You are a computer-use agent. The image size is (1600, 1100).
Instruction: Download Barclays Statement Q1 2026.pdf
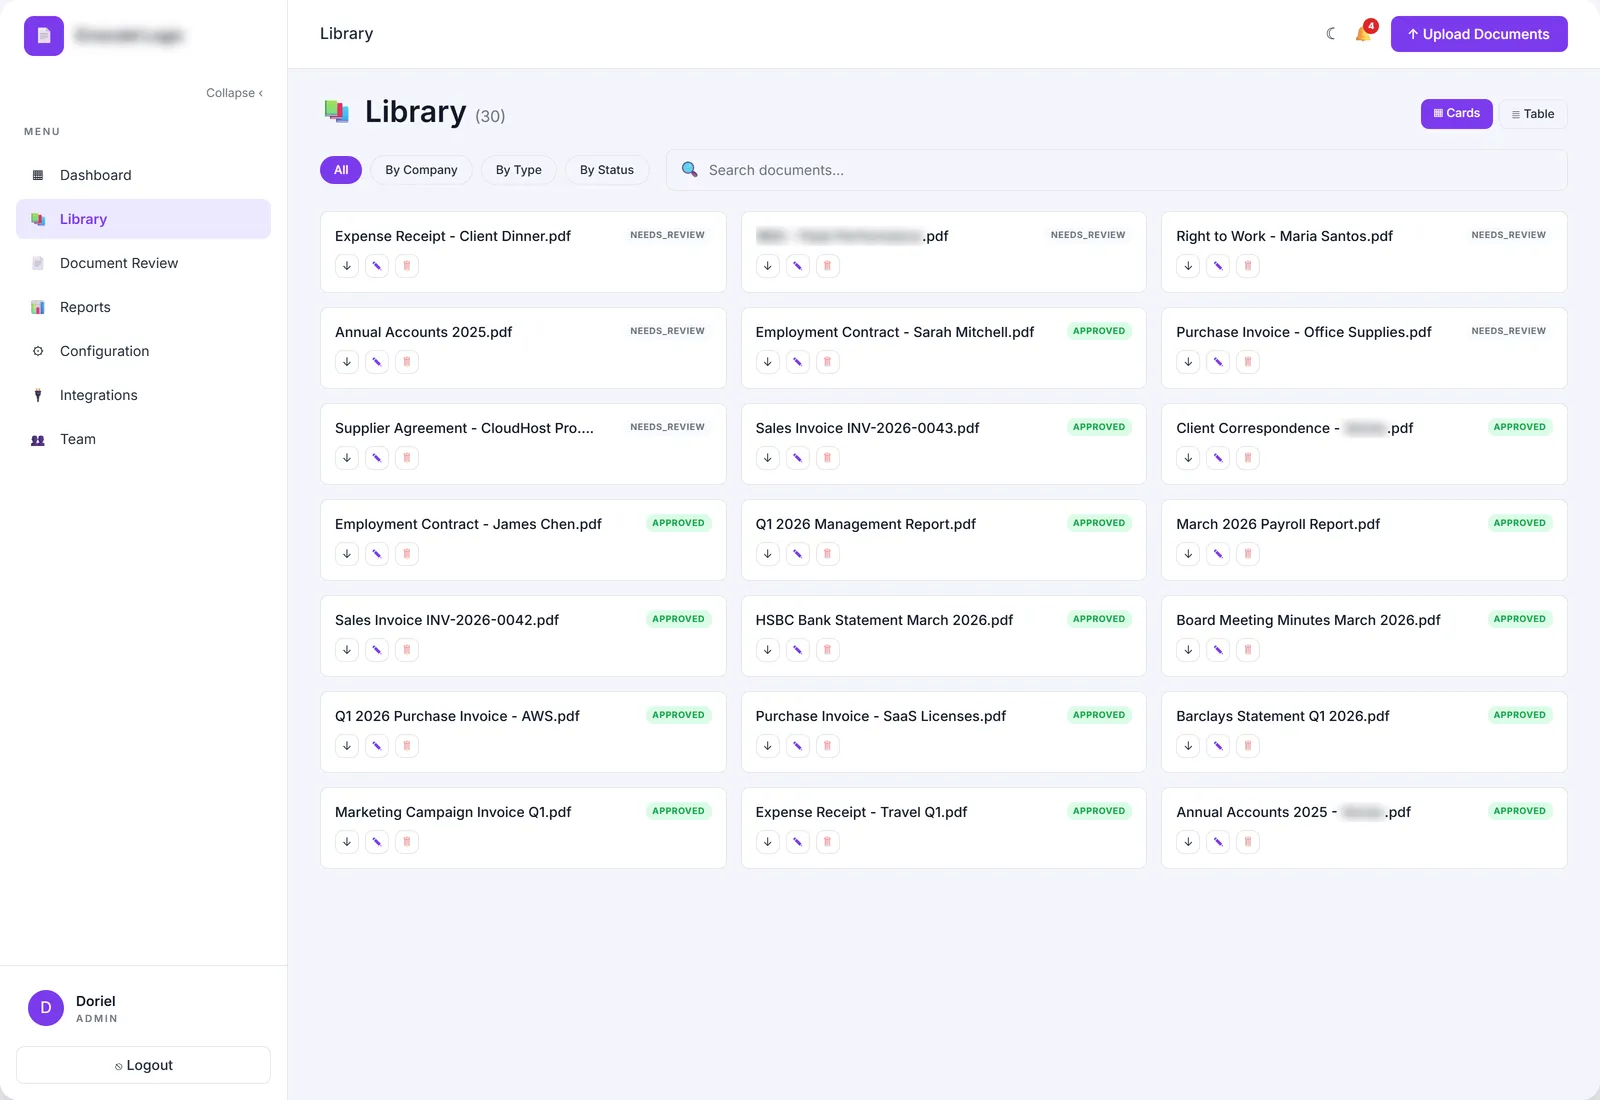pyautogui.click(x=1188, y=746)
